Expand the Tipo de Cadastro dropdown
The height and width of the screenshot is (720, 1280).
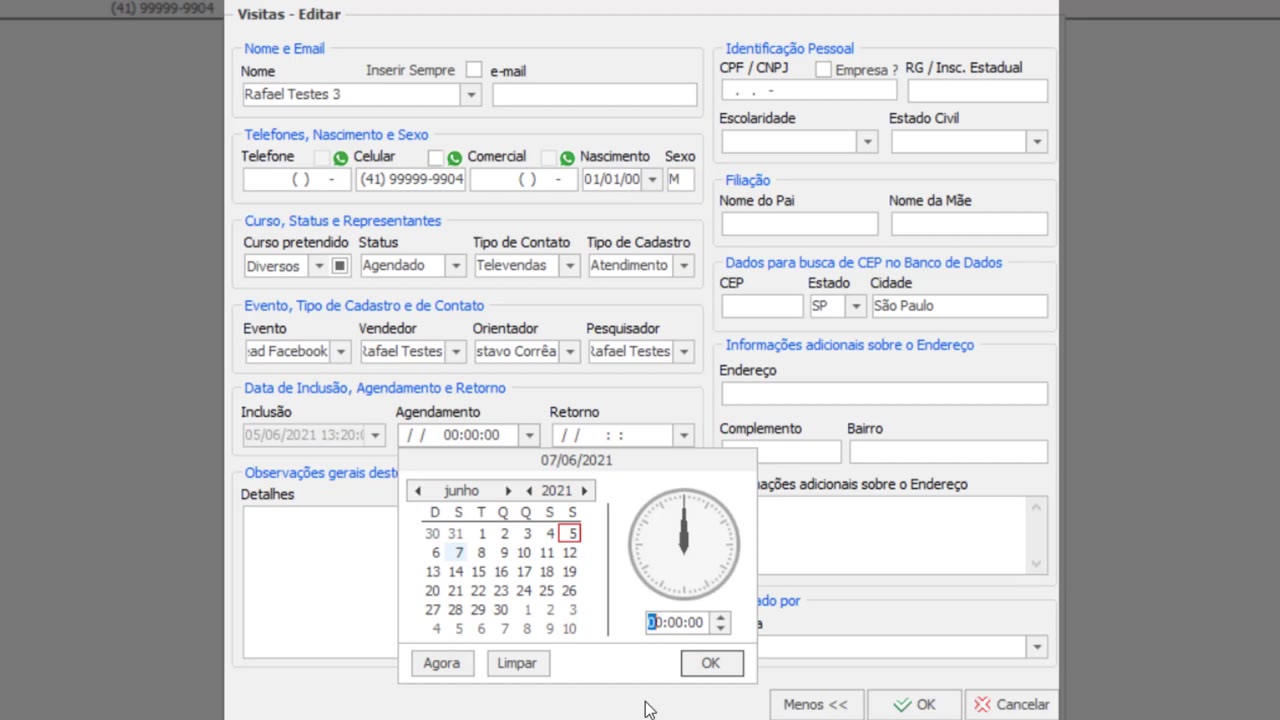click(x=683, y=266)
